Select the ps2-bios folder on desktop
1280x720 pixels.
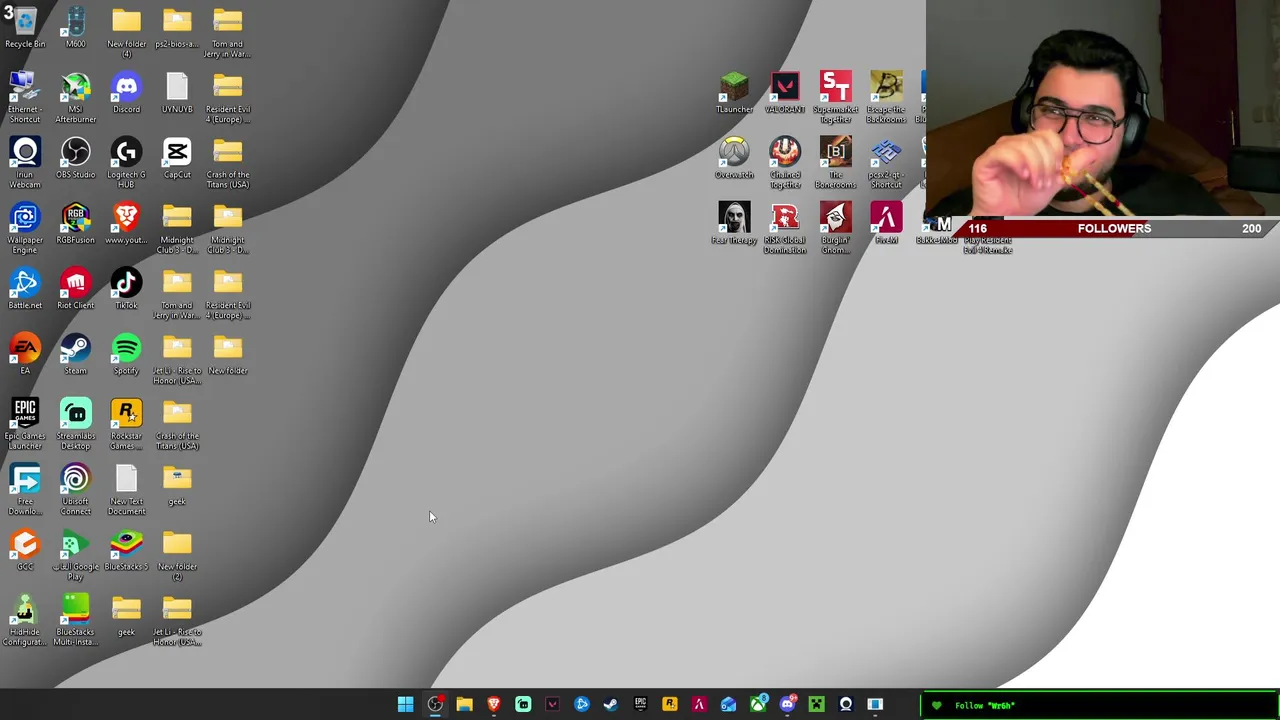[x=177, y=27]
